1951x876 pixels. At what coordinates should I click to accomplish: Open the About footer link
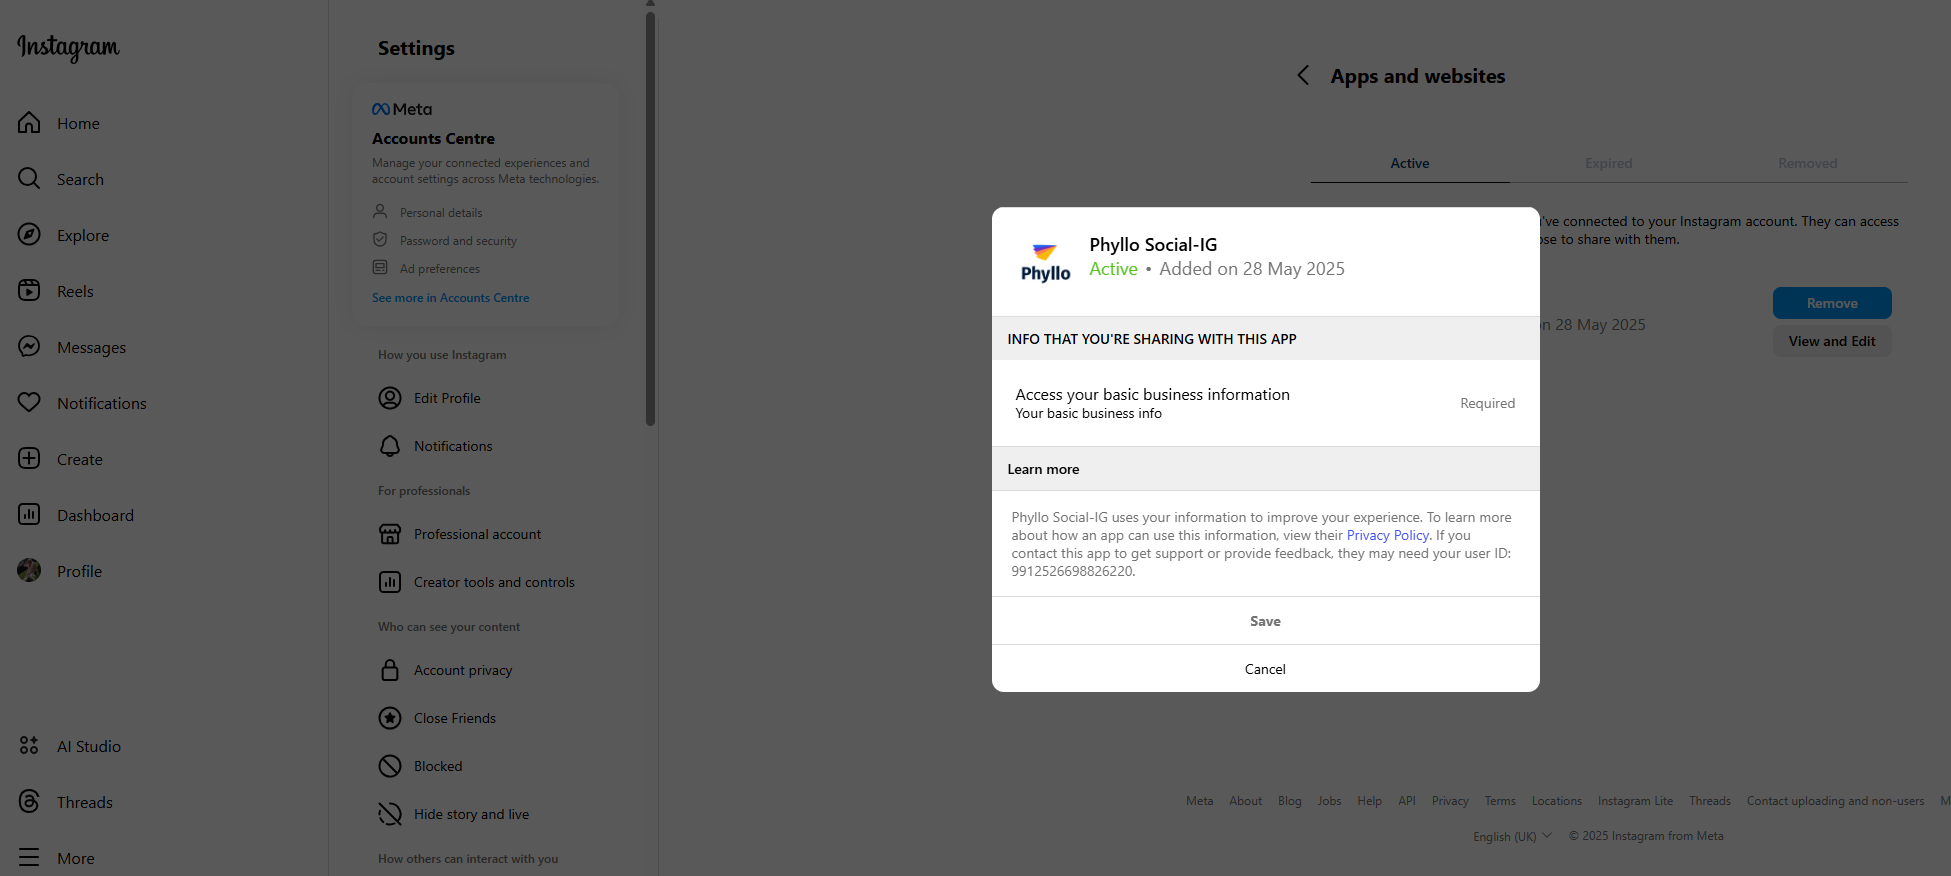[1245, 801]
